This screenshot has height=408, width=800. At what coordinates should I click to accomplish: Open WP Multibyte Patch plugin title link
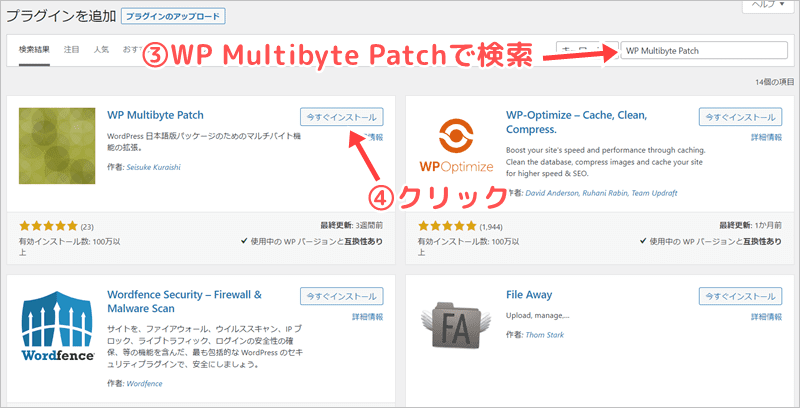154,115
